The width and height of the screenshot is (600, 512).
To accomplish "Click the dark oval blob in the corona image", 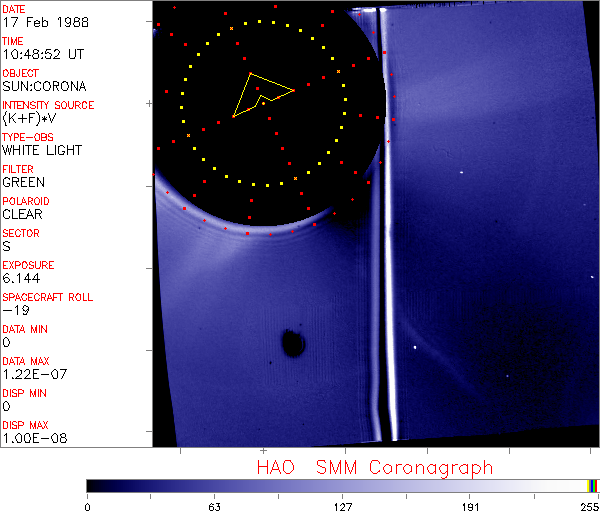I will point(293,343).
